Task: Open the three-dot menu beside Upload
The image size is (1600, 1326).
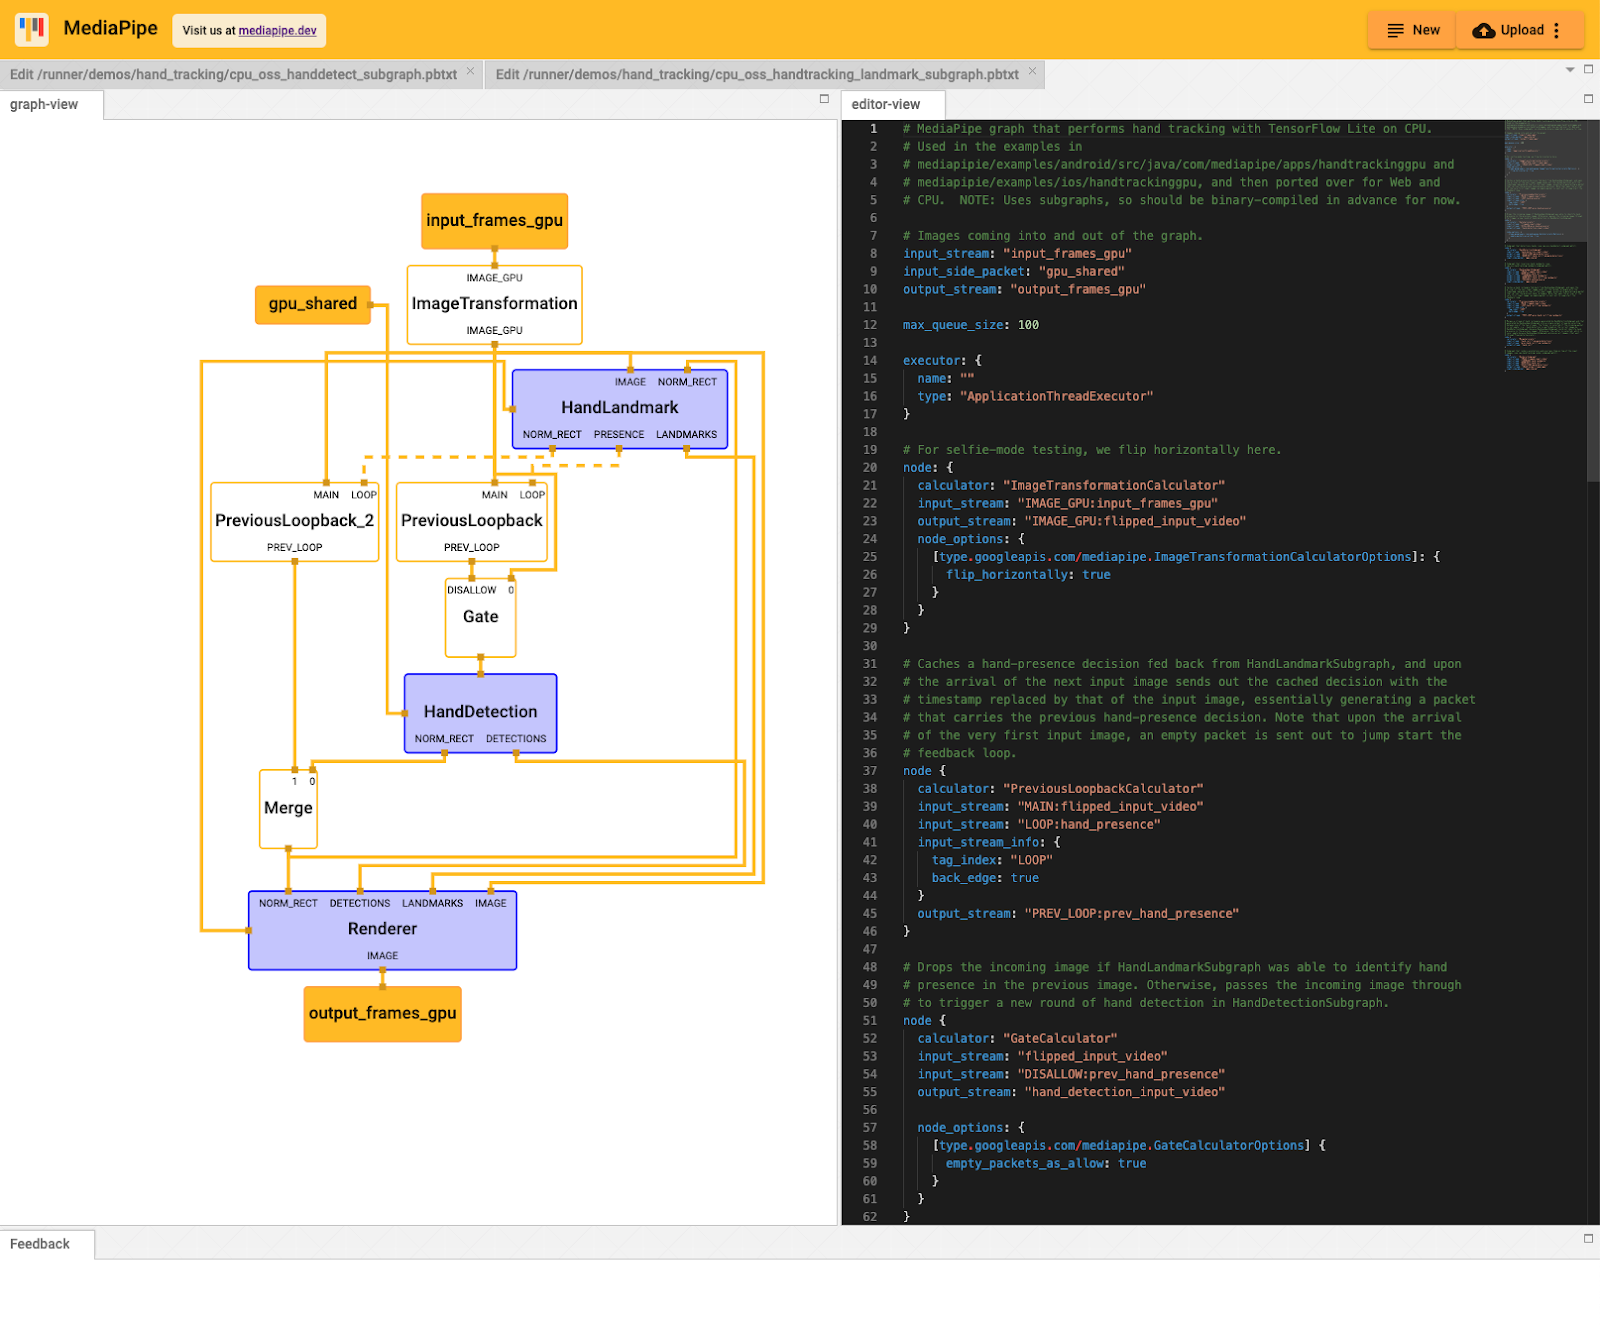Action: coord(1557,31)
